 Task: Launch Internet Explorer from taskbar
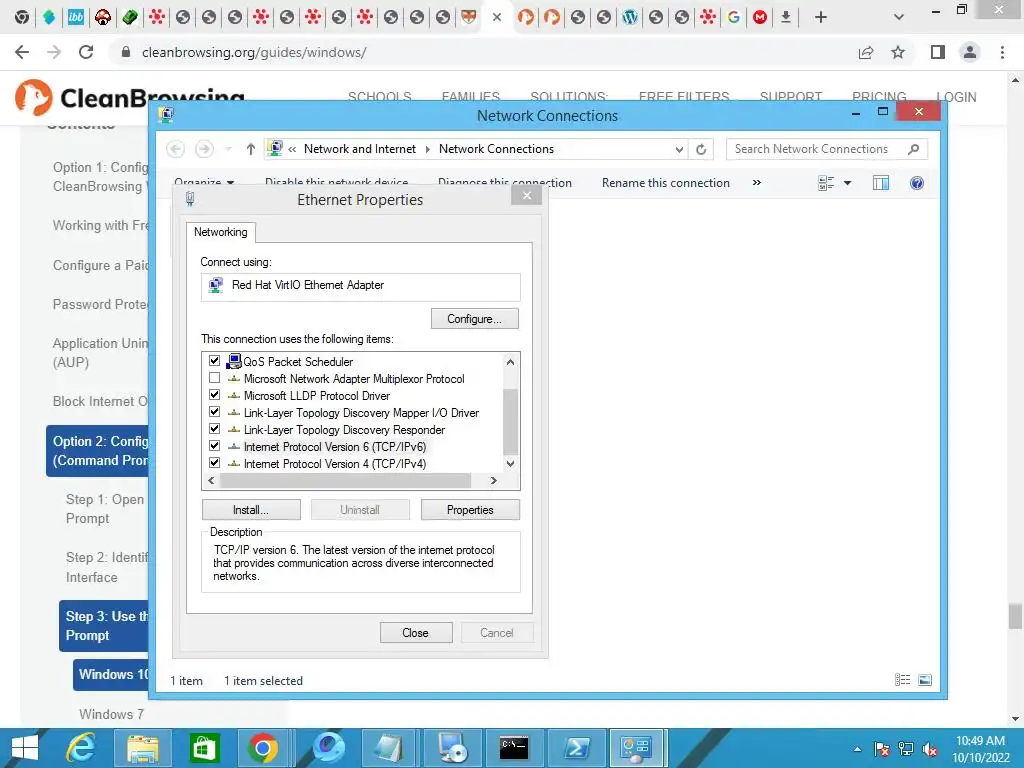tap(81, 748)
